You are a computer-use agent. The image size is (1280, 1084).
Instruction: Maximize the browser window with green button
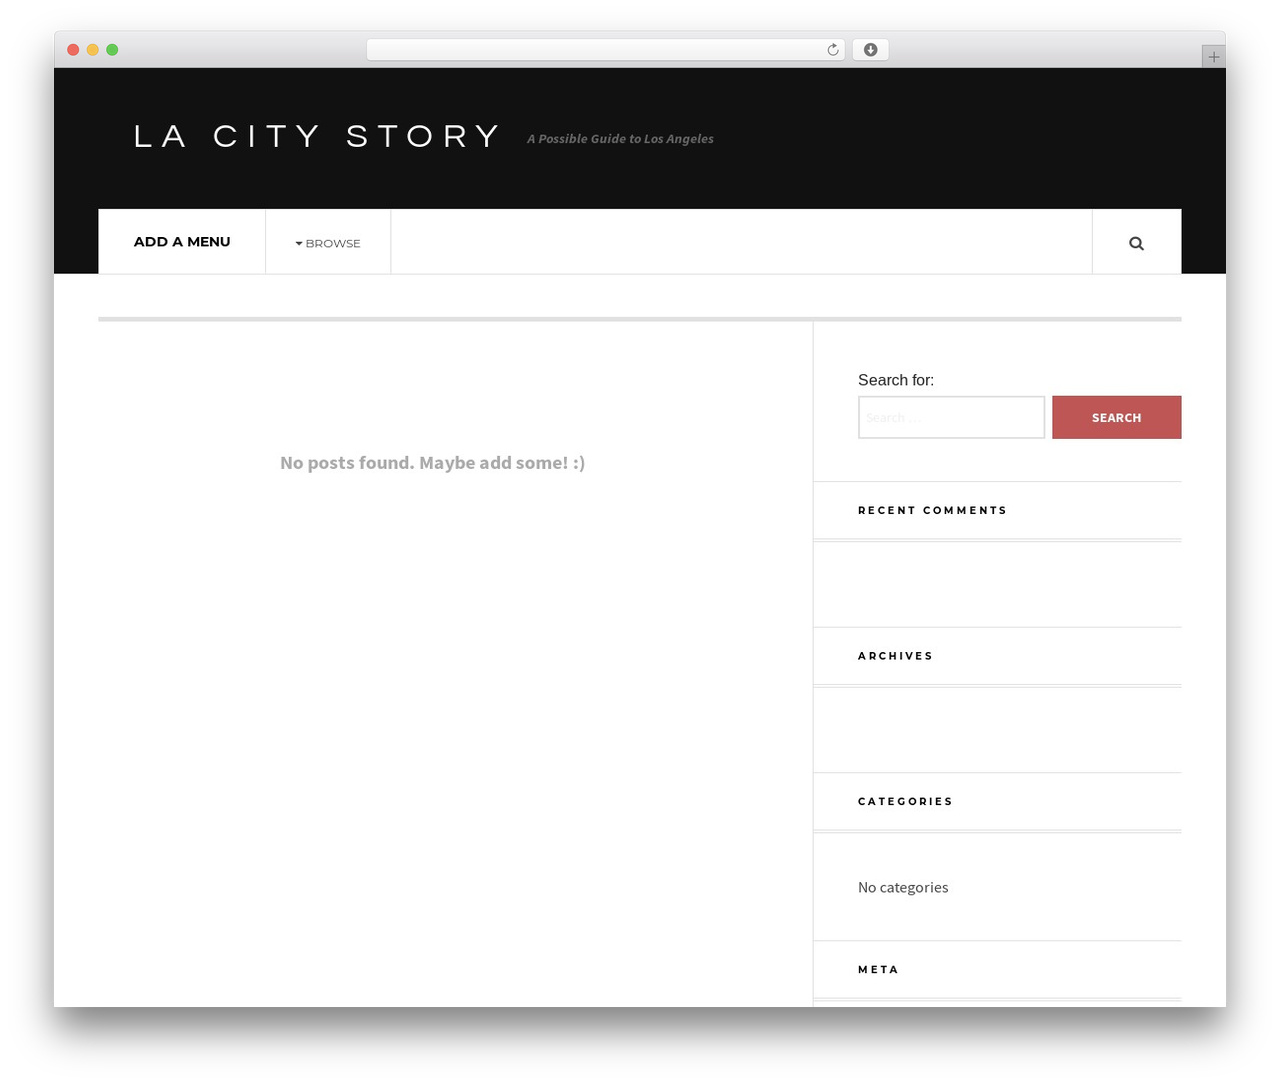pos(112,50)
